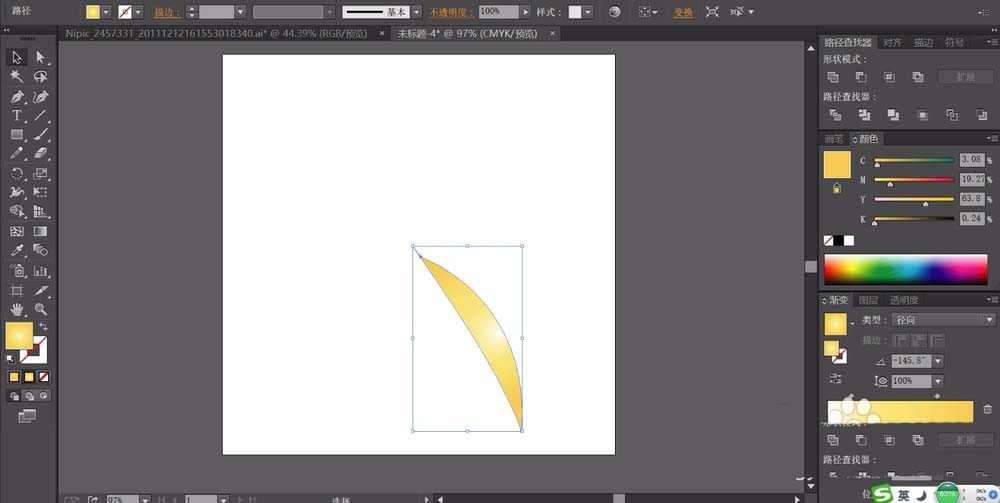Select the Zoom magnifier tool
Image resolution: width=1000 pixels, height=503 pixels.
tap(41, 309)
